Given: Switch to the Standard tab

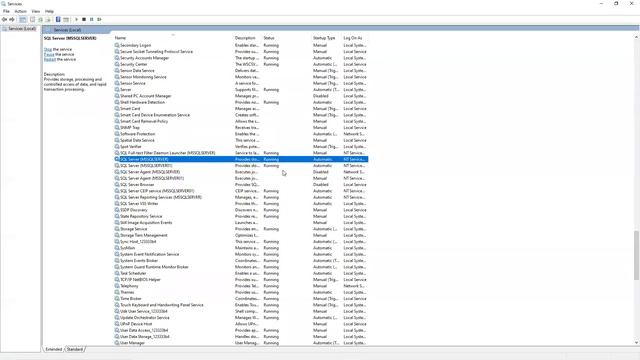Looking at the screenshot, I should pos(75,349).
